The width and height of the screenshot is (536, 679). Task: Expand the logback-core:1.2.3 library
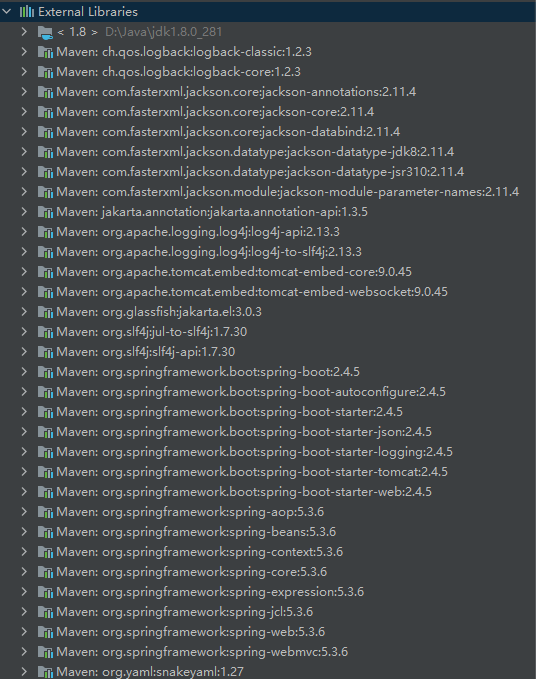coord(24,71)
